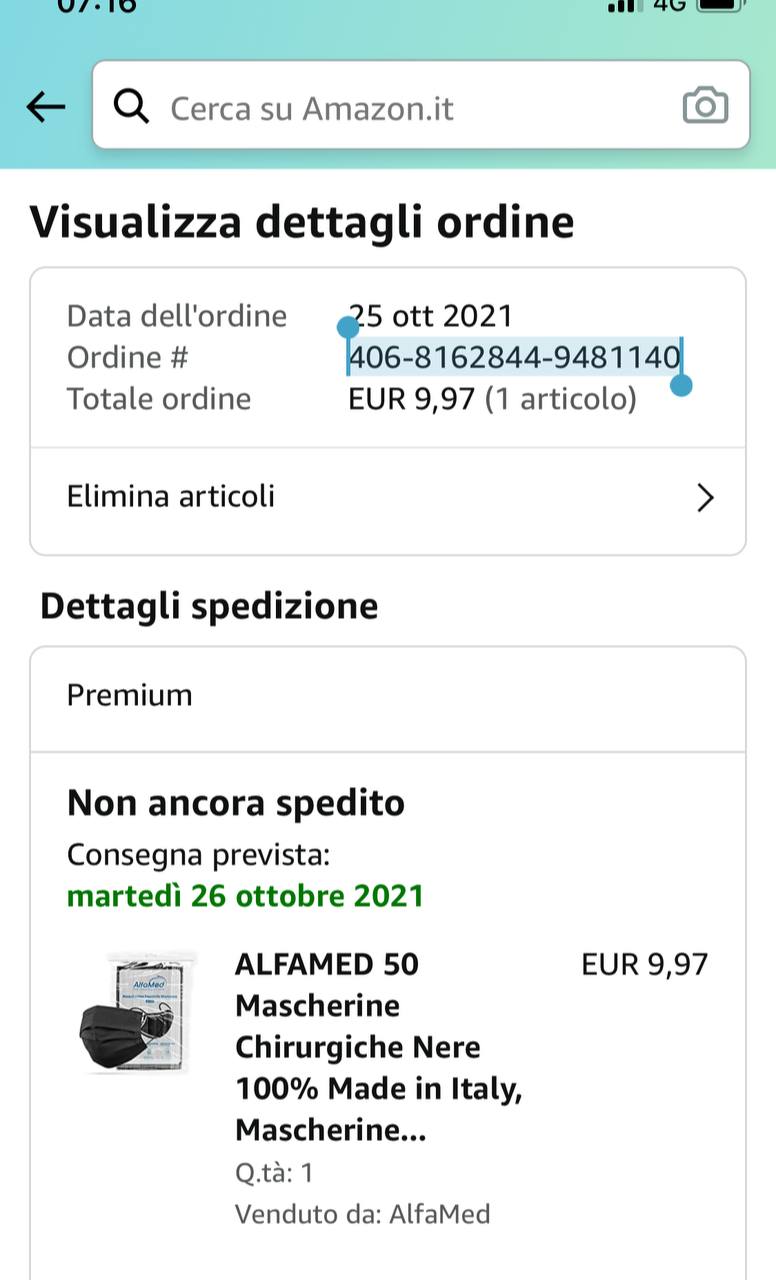
Task: Focus the Cerca su Amazon.it search field
Action: click(x=421, y=105)
